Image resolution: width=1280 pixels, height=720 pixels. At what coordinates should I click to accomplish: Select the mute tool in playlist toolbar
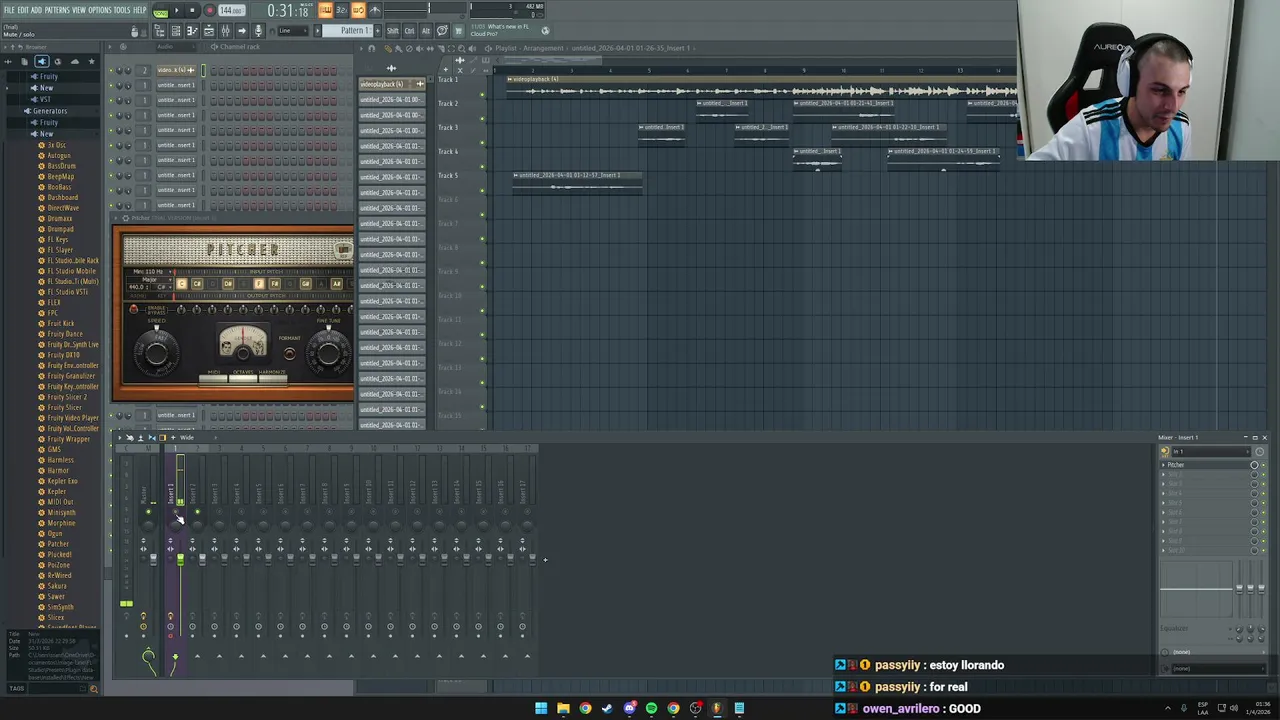tap(420, 48)
